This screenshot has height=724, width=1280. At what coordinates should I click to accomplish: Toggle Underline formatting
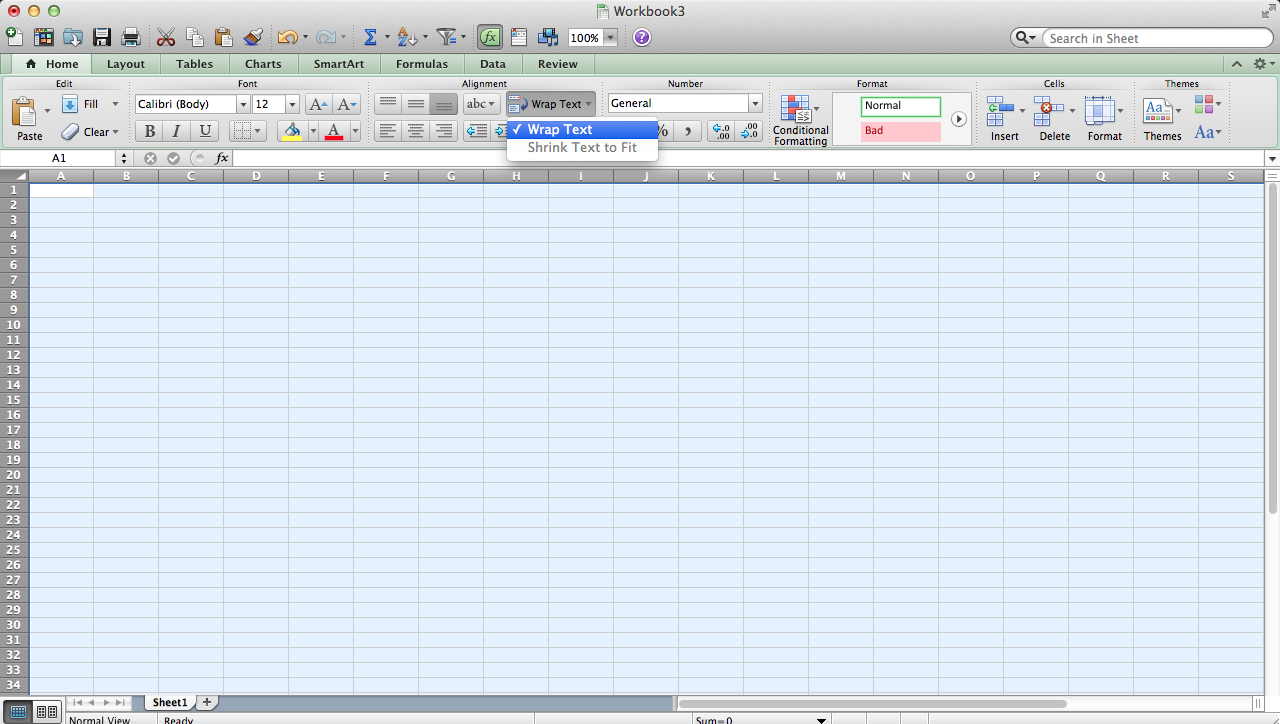(205, 131)
